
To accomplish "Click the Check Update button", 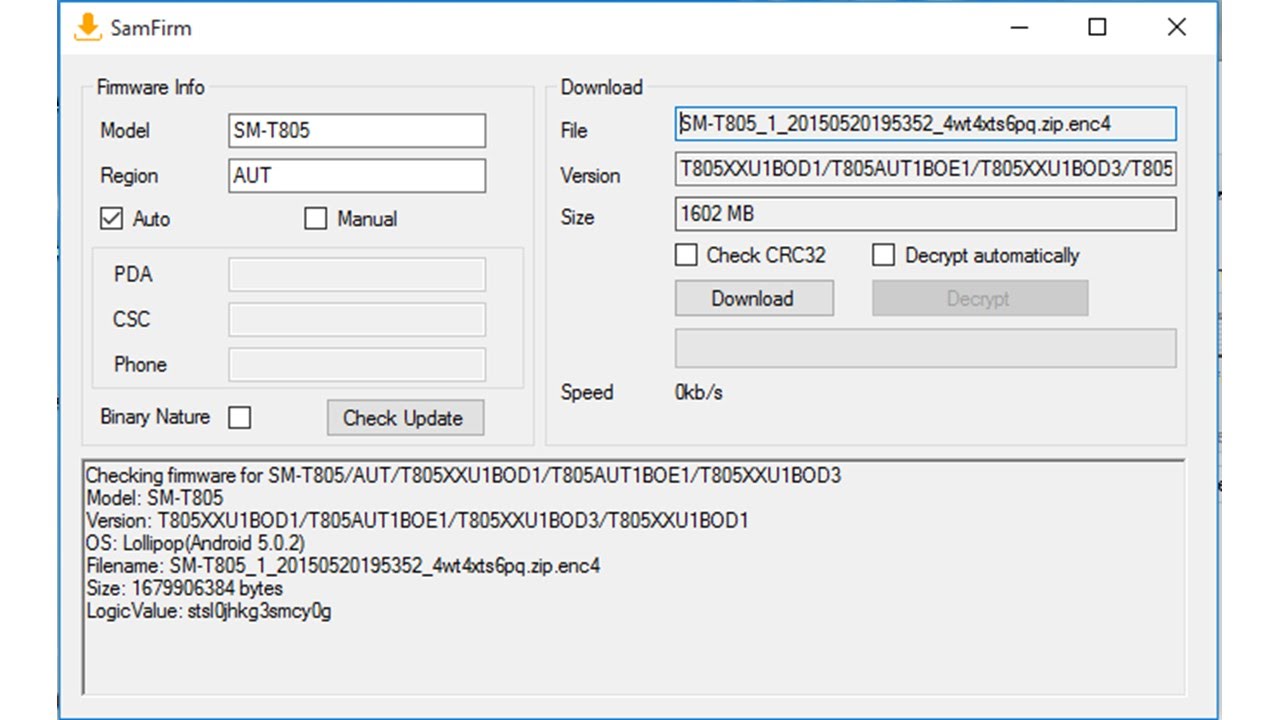I will pos(405,418).
